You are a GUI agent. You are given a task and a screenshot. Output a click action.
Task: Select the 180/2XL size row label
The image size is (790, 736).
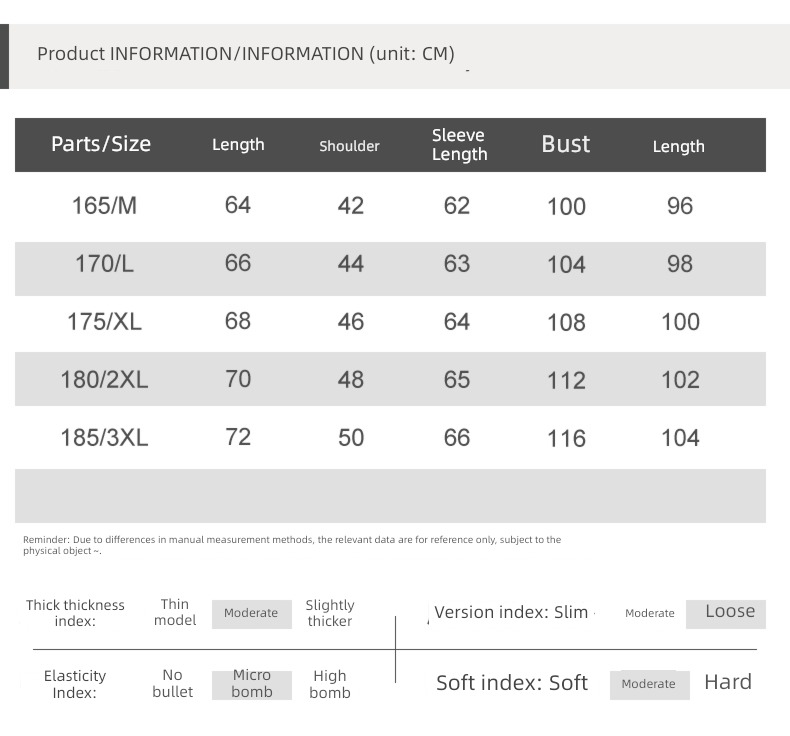(104, 380)
